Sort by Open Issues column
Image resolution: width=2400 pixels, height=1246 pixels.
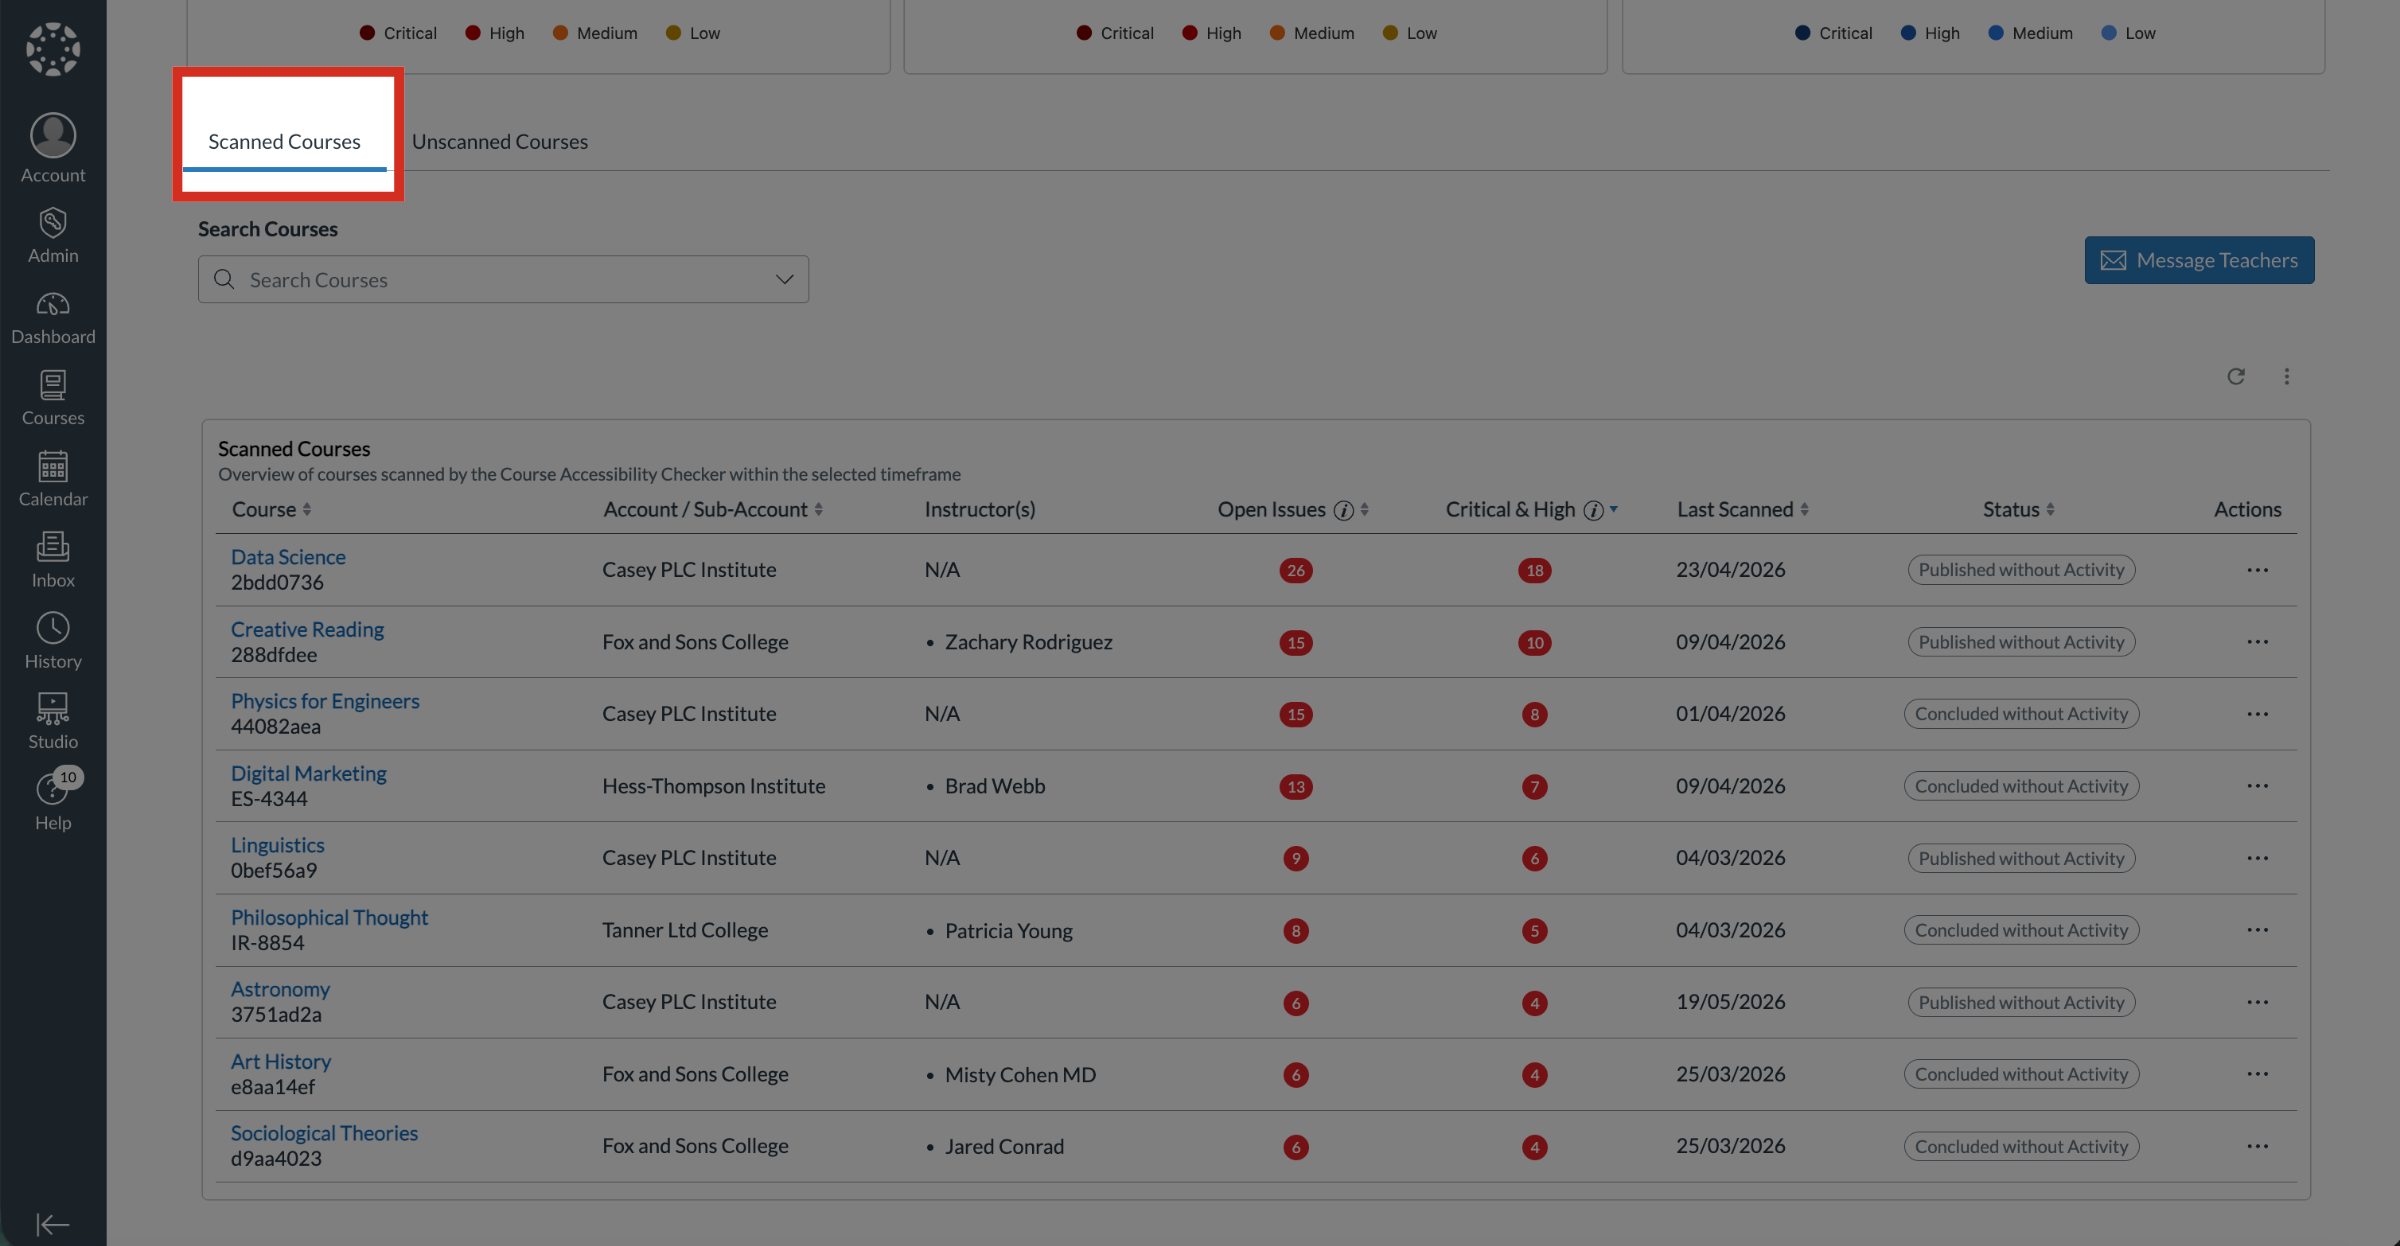(x=1364, y=509)
